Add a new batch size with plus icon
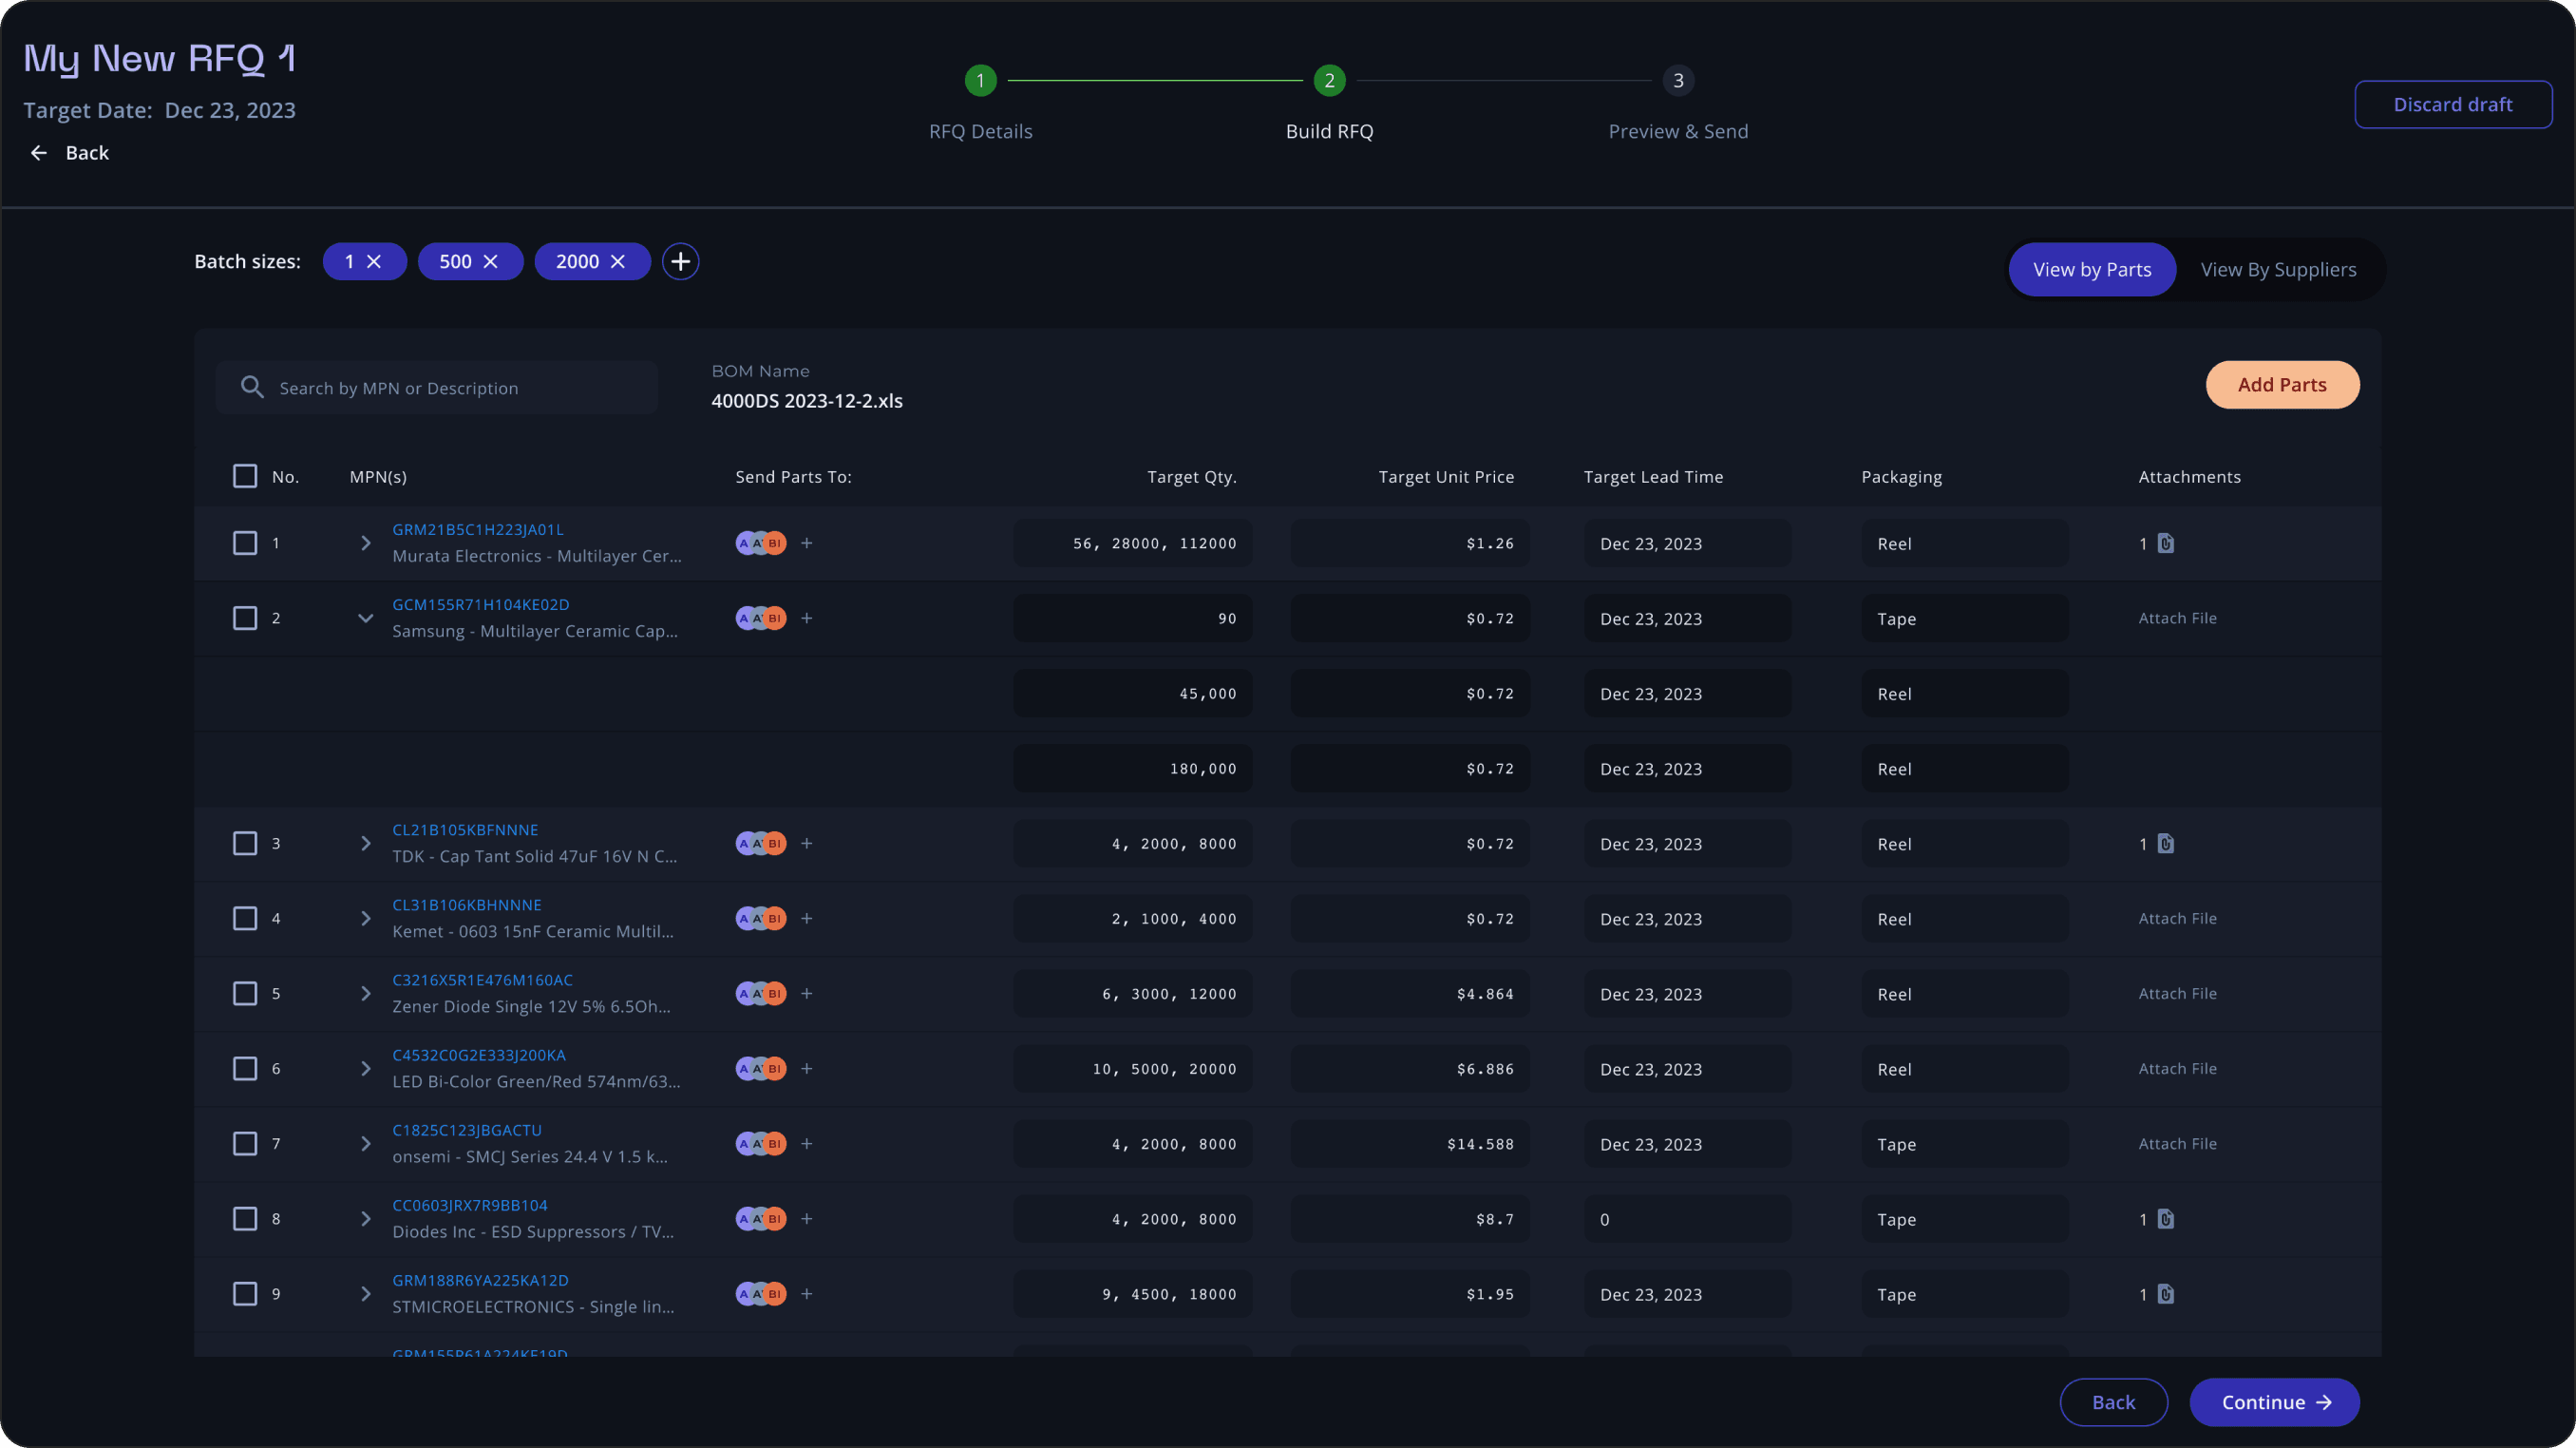 [680, 261]
